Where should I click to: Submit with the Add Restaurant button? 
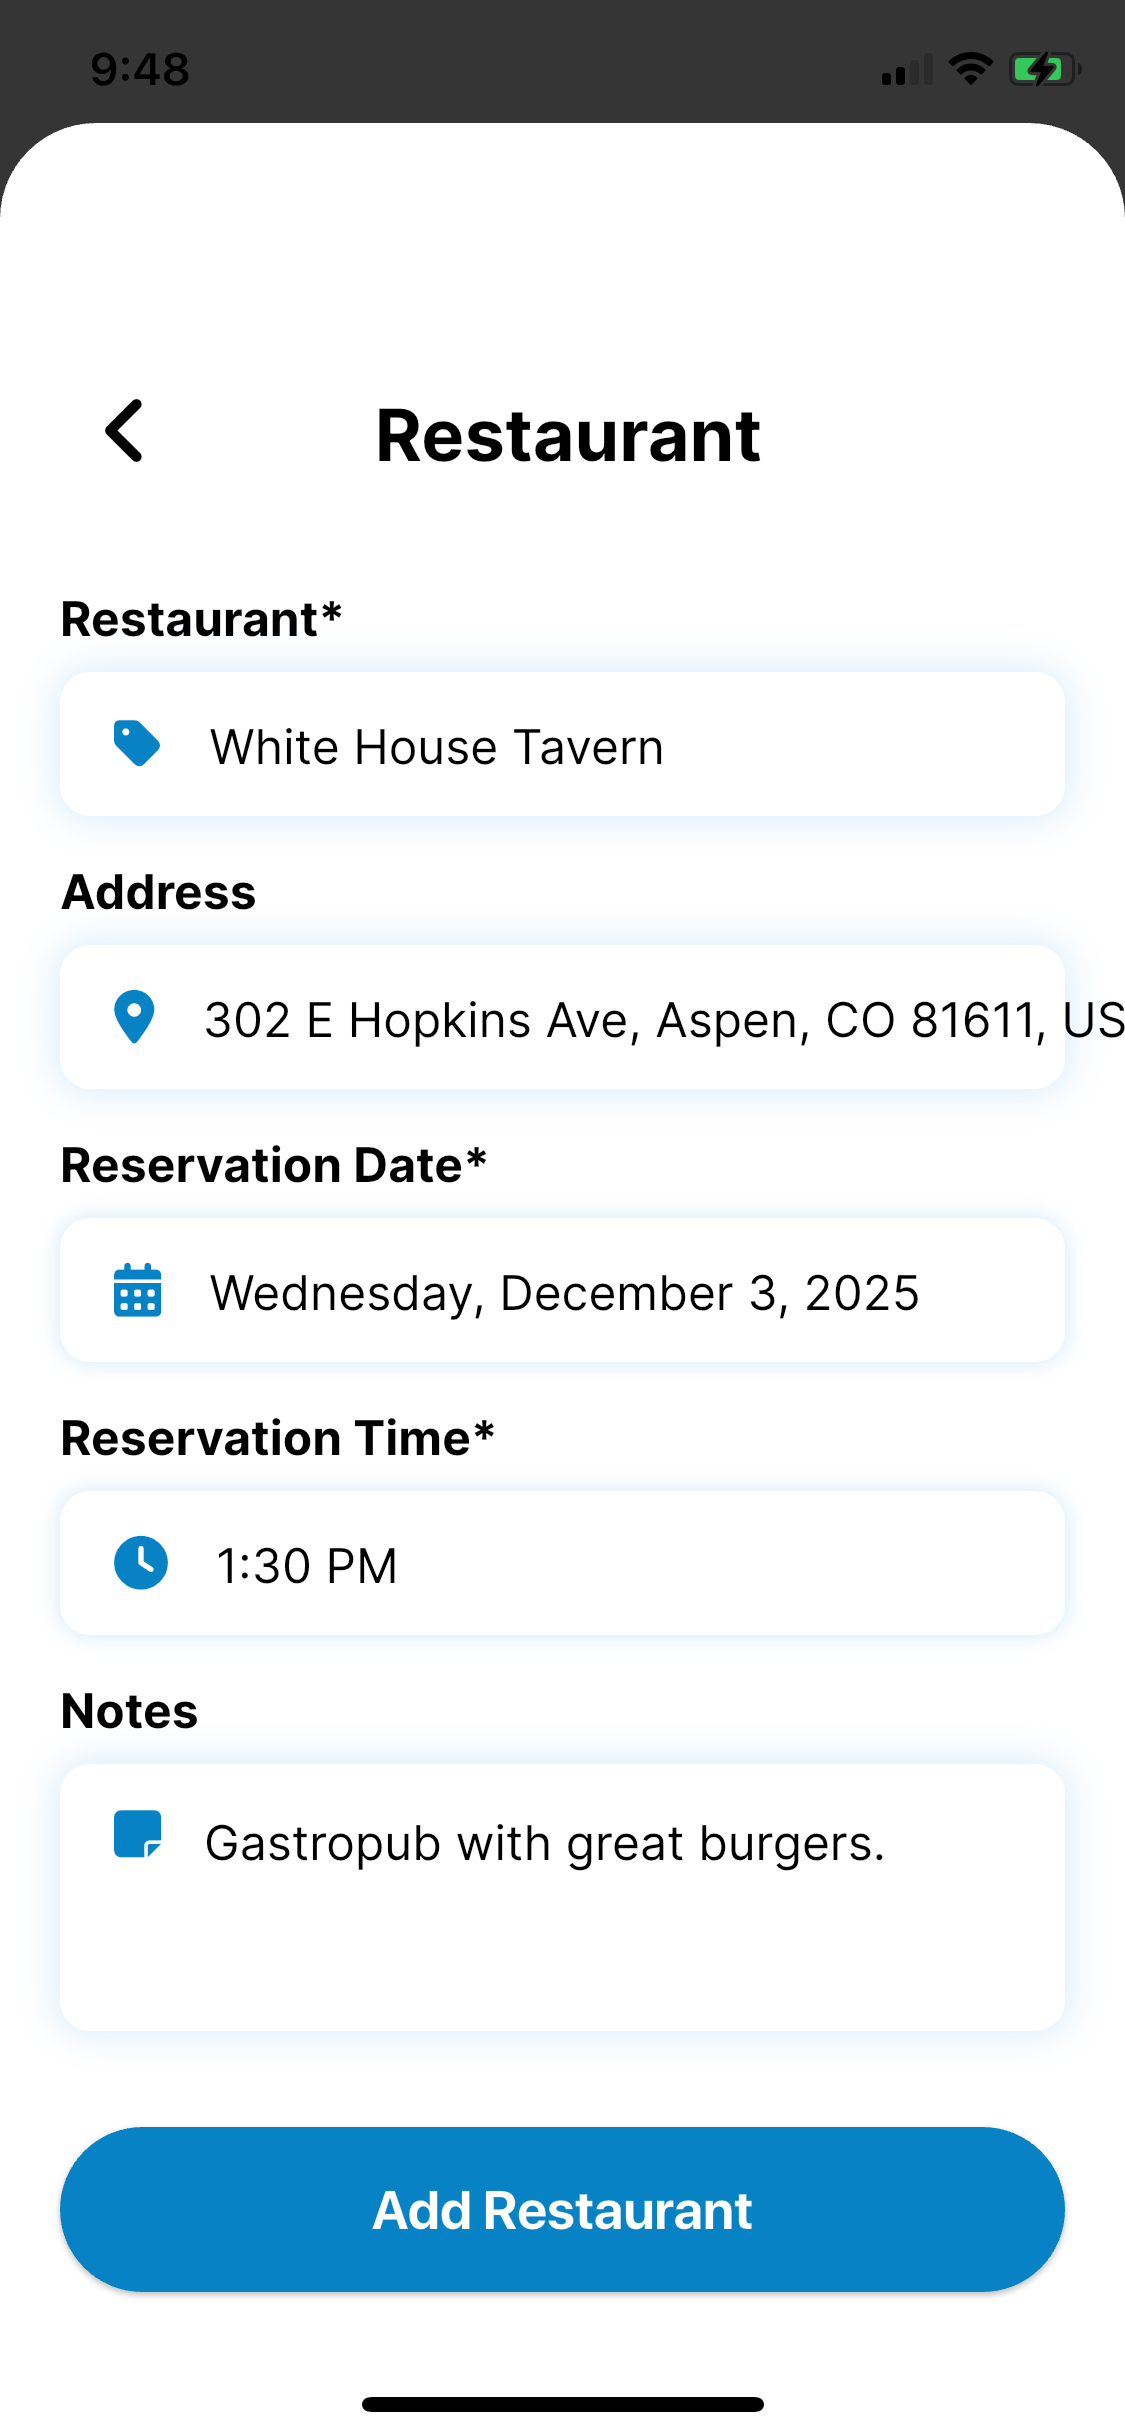[x=562, y=2209]
